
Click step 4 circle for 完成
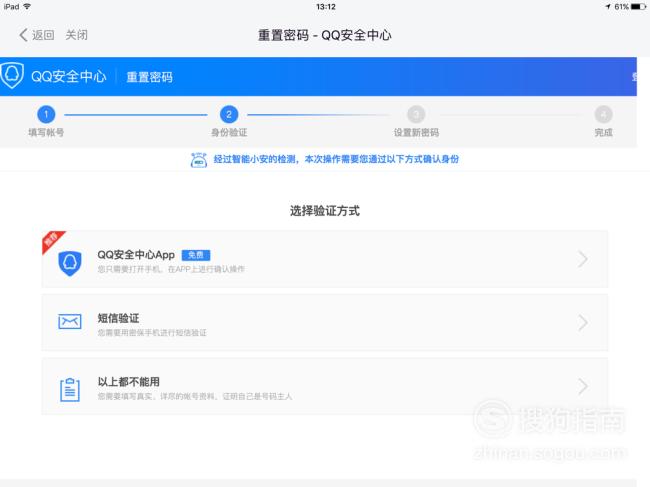click(603, 114)
